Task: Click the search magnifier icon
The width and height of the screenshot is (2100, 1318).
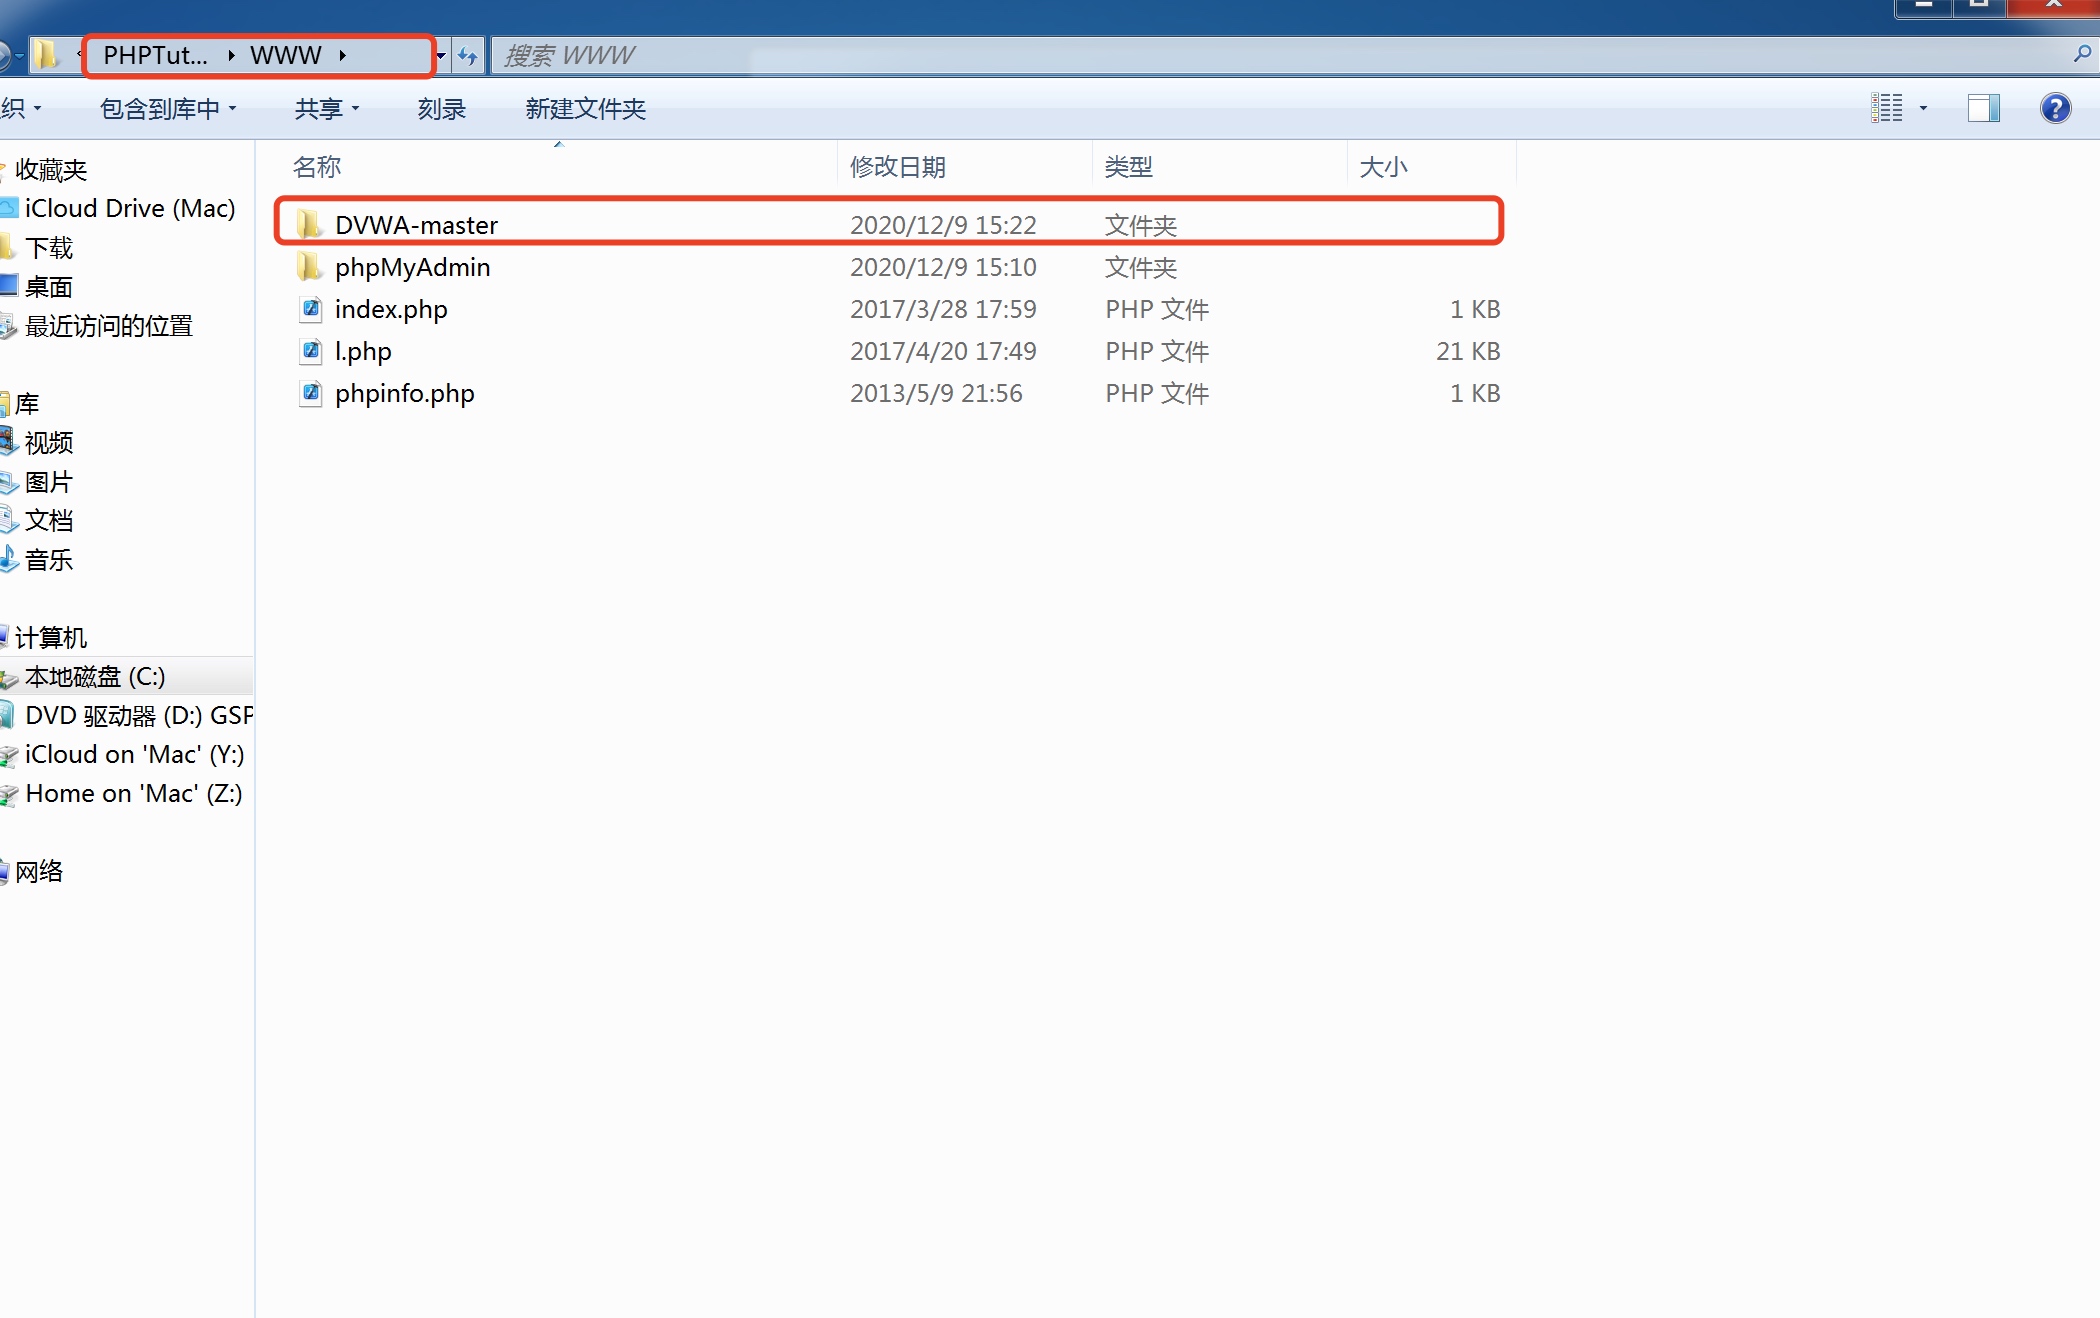Action: (2082, 55)
